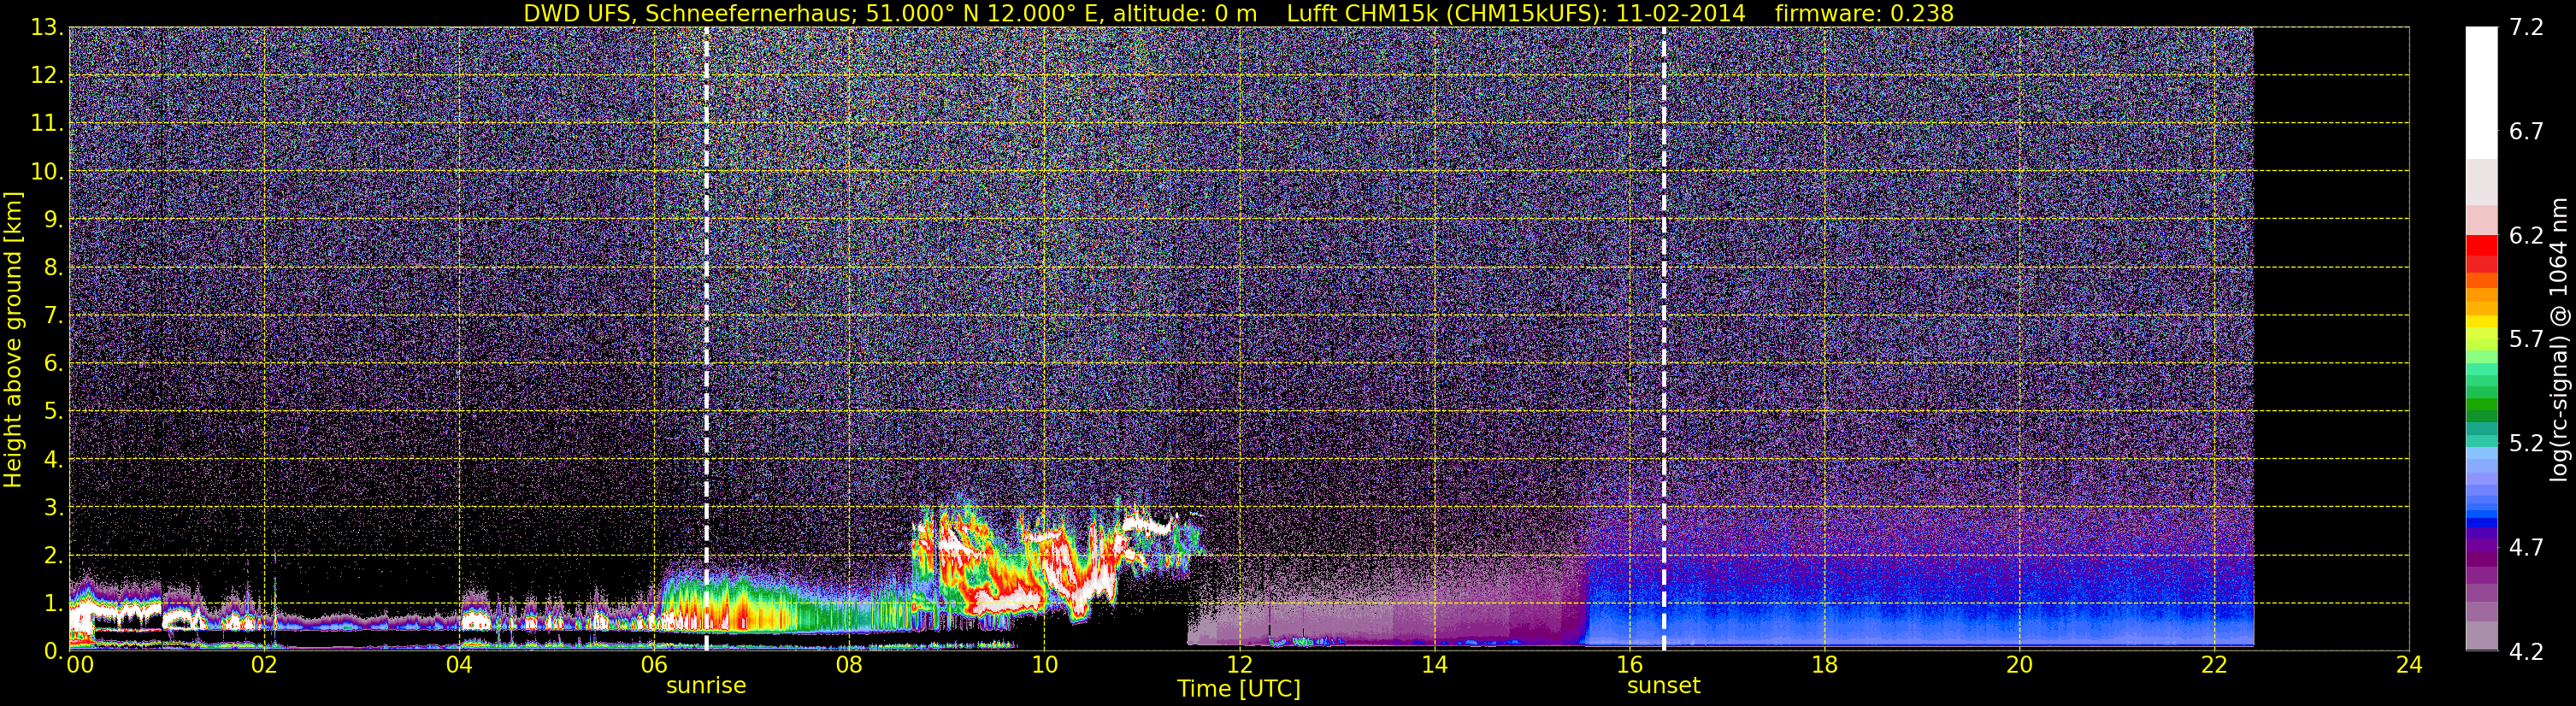Click the x-axis tick label '24'
Image resolution: width=2576 pixels, height=706 pixels.
click(2409, 665)
